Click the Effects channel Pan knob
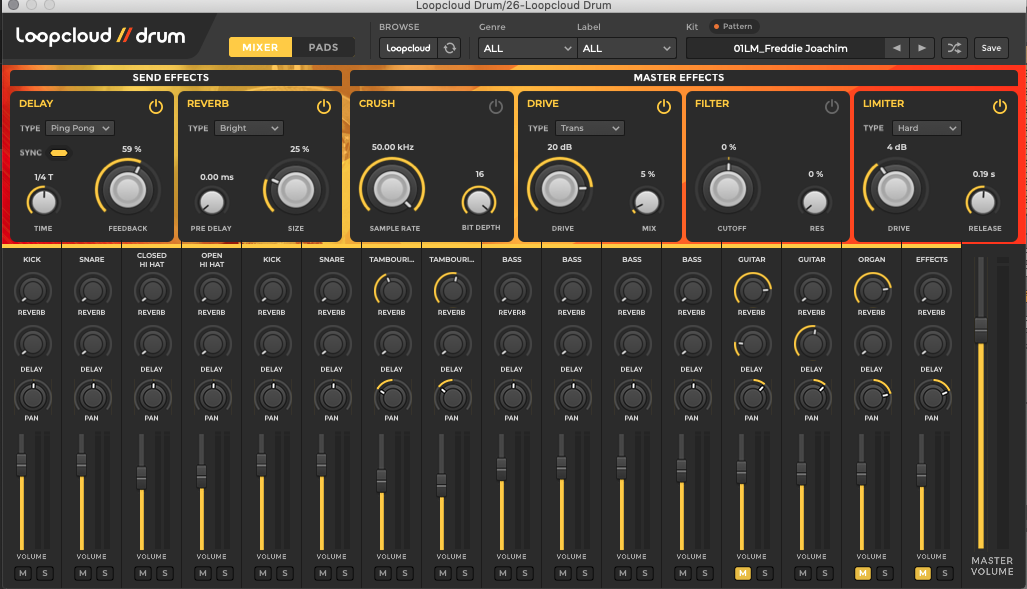1027x589 pixels. click(x=931, y=396)
